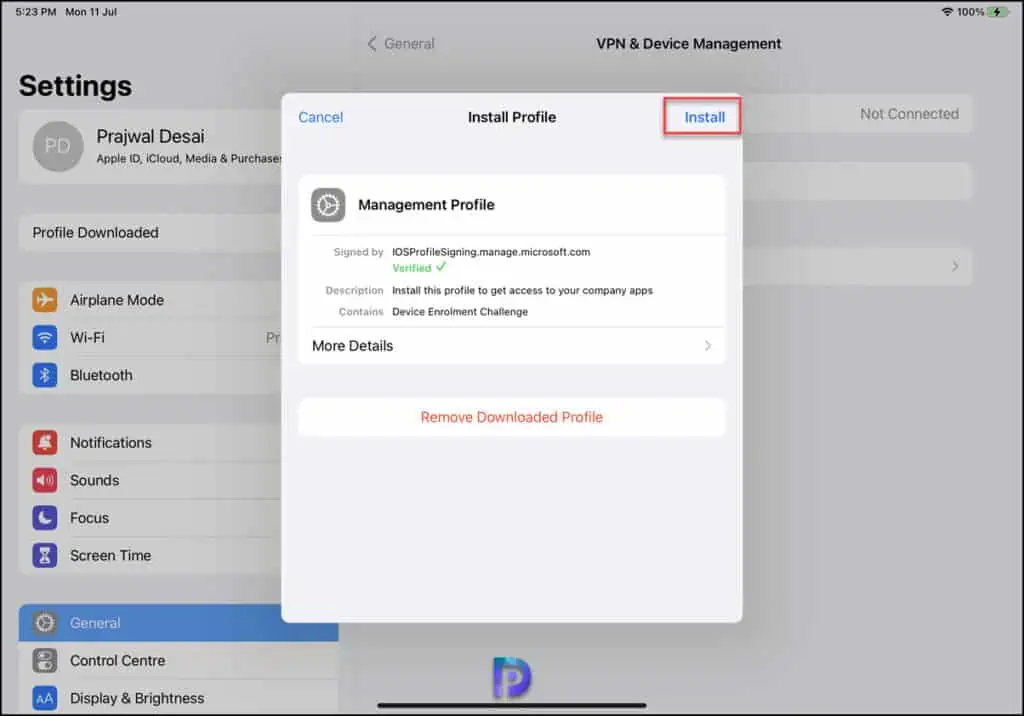
Task: Click the Airplane Mode icon
Action: (44, 300)
